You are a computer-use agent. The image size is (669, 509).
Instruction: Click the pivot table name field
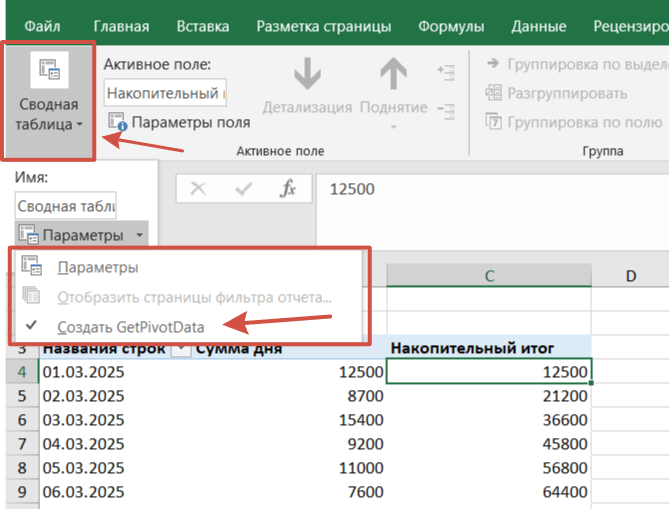click(66, 206)
